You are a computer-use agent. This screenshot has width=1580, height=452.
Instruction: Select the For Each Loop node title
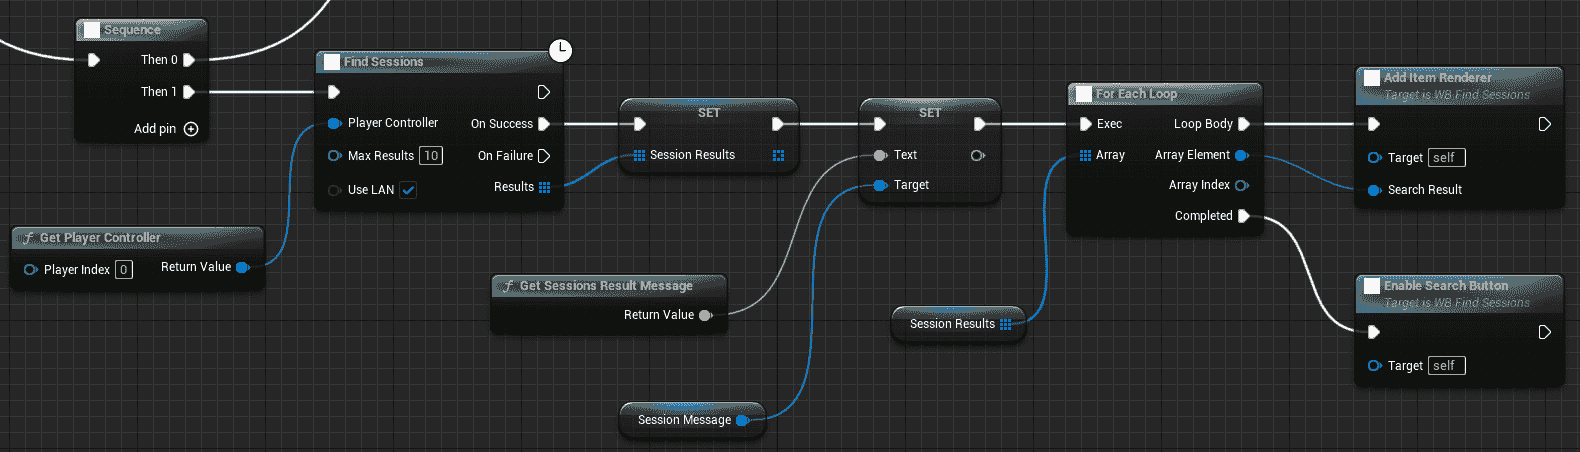(1136, 94)
